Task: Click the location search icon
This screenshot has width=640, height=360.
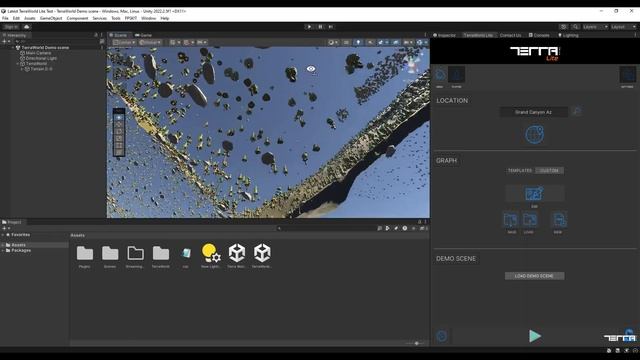Action: click(x=577, y=111)
